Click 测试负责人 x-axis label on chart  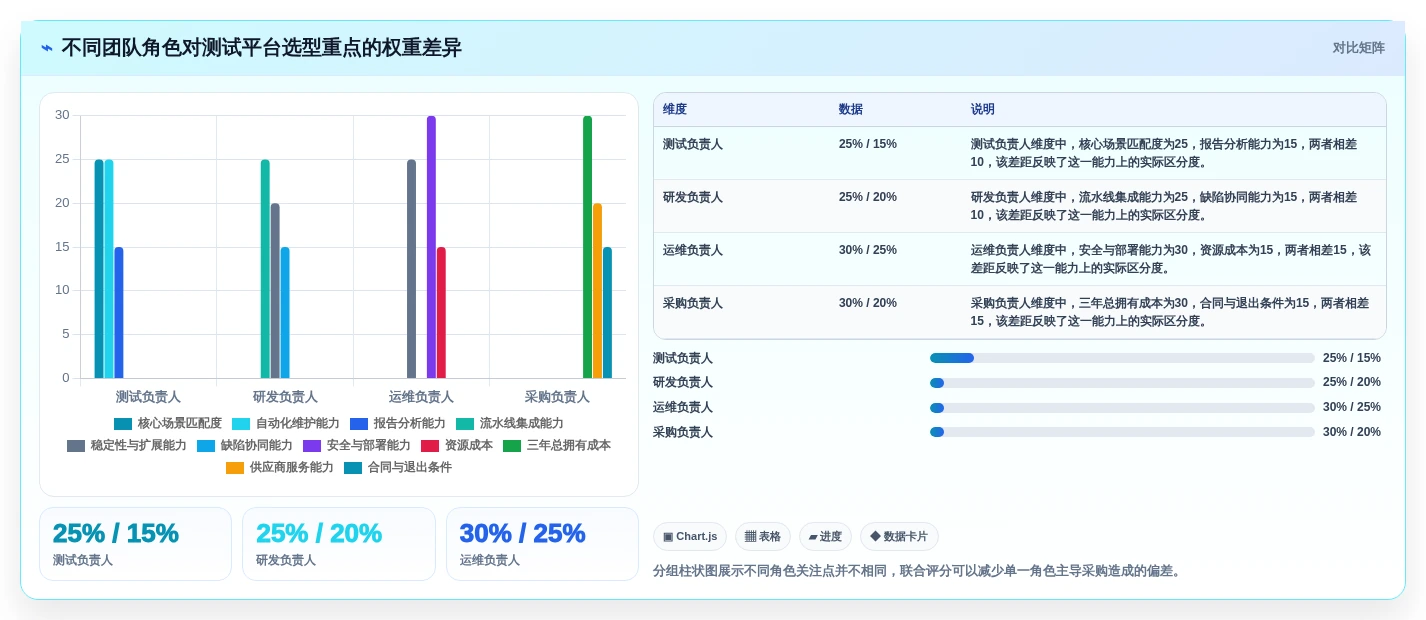tap(148, 397)
